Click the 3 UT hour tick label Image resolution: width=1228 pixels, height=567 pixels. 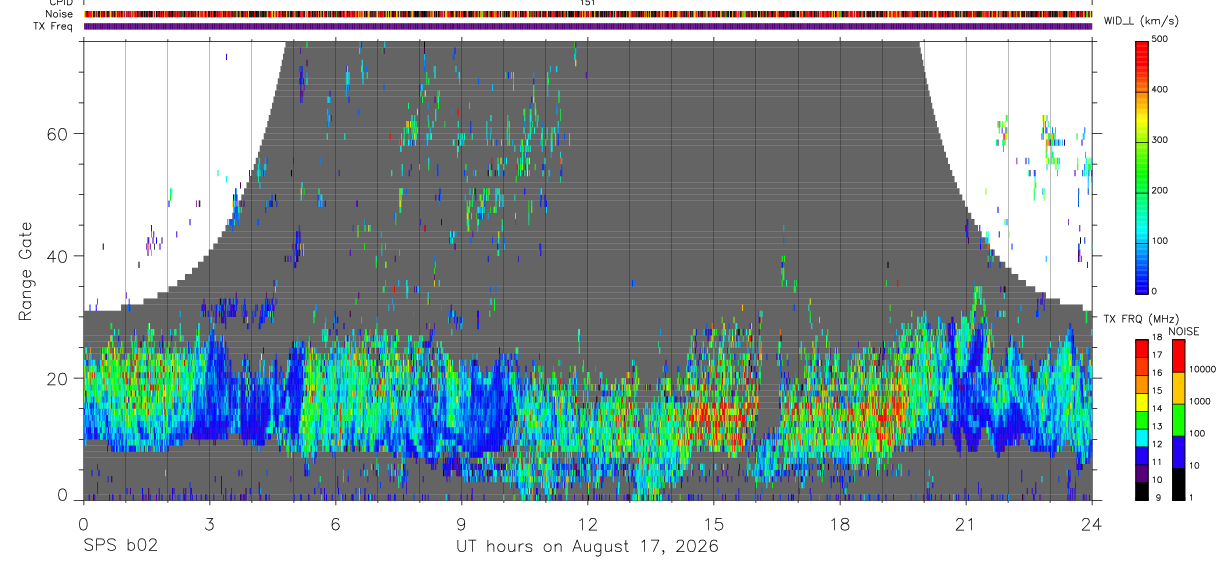(x=208, y=524)
